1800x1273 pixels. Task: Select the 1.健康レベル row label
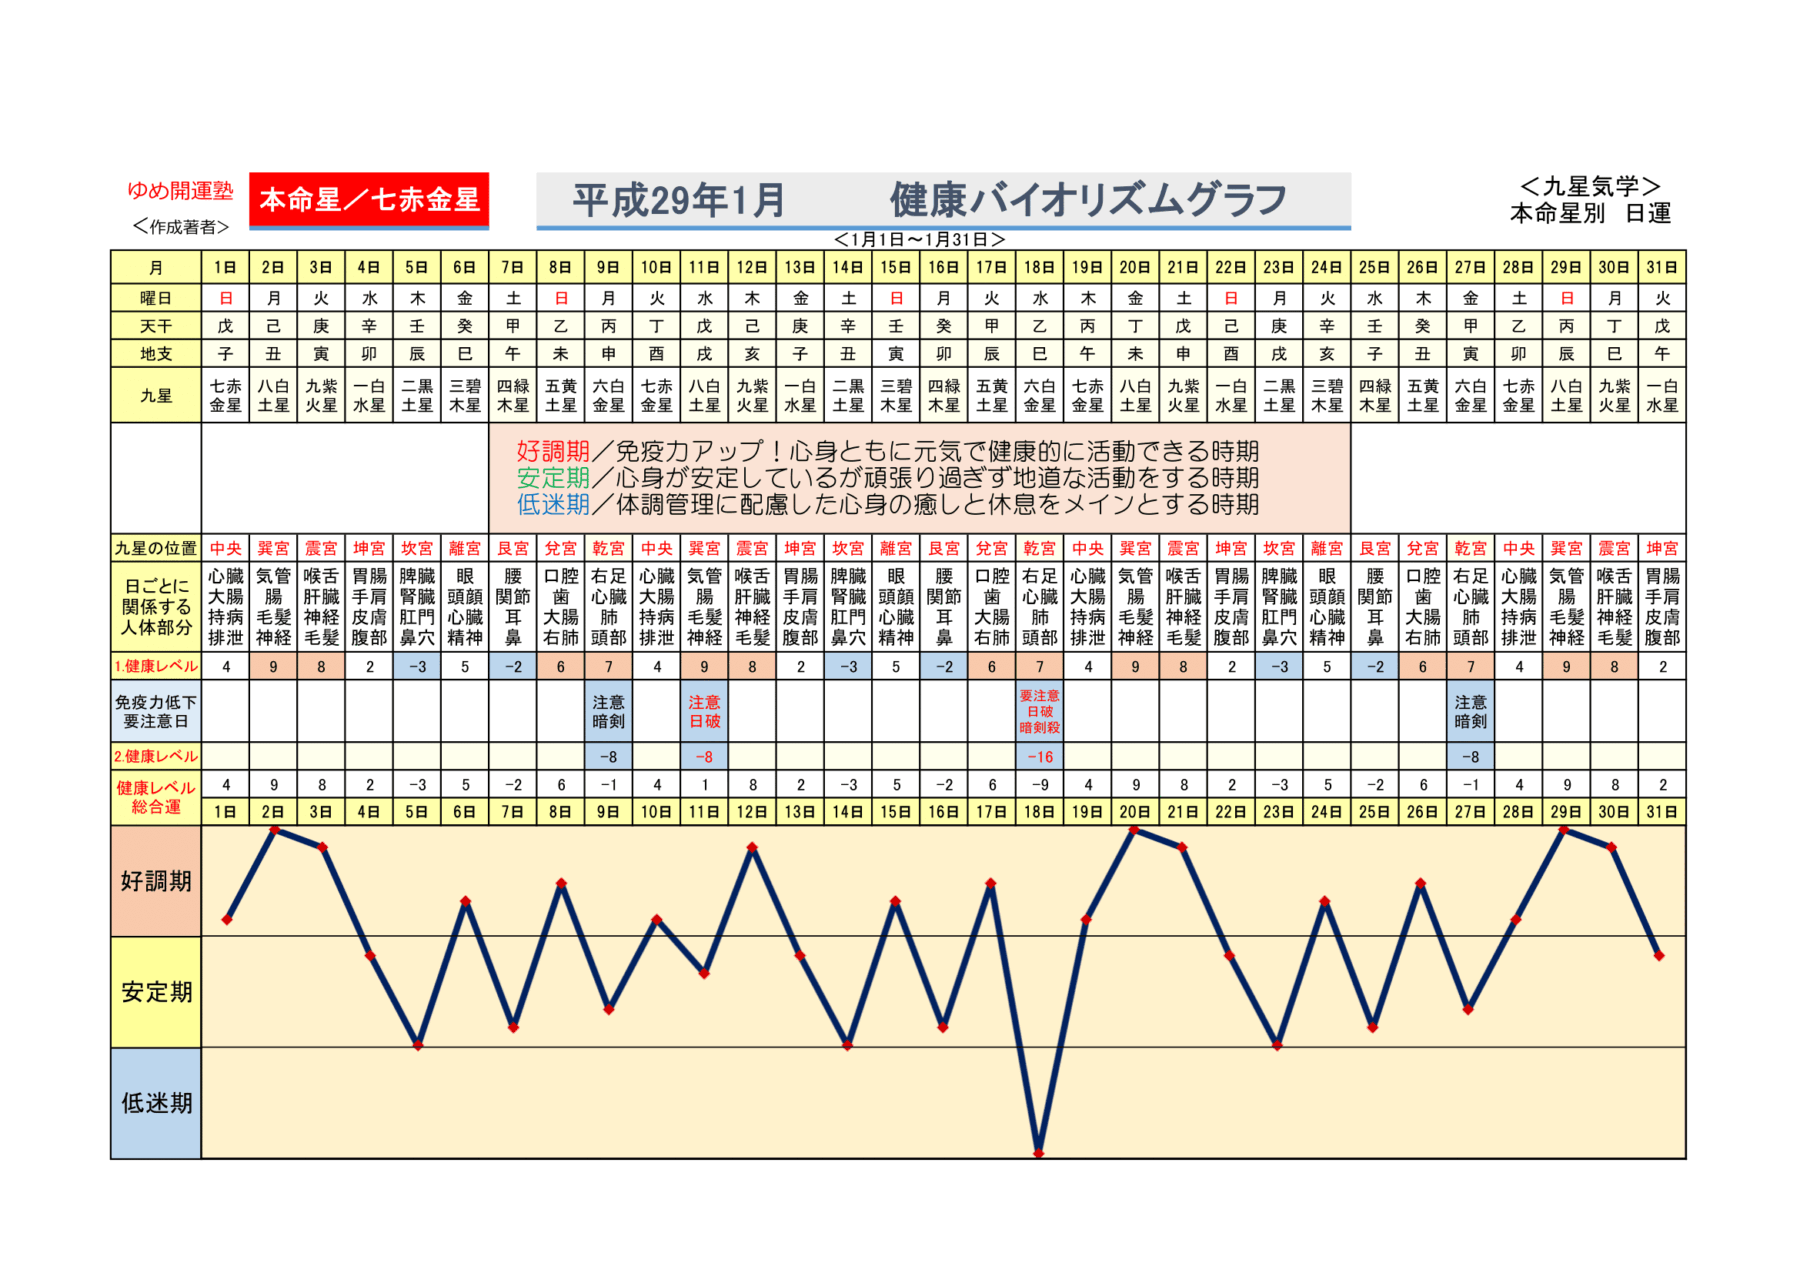(156, 666)
